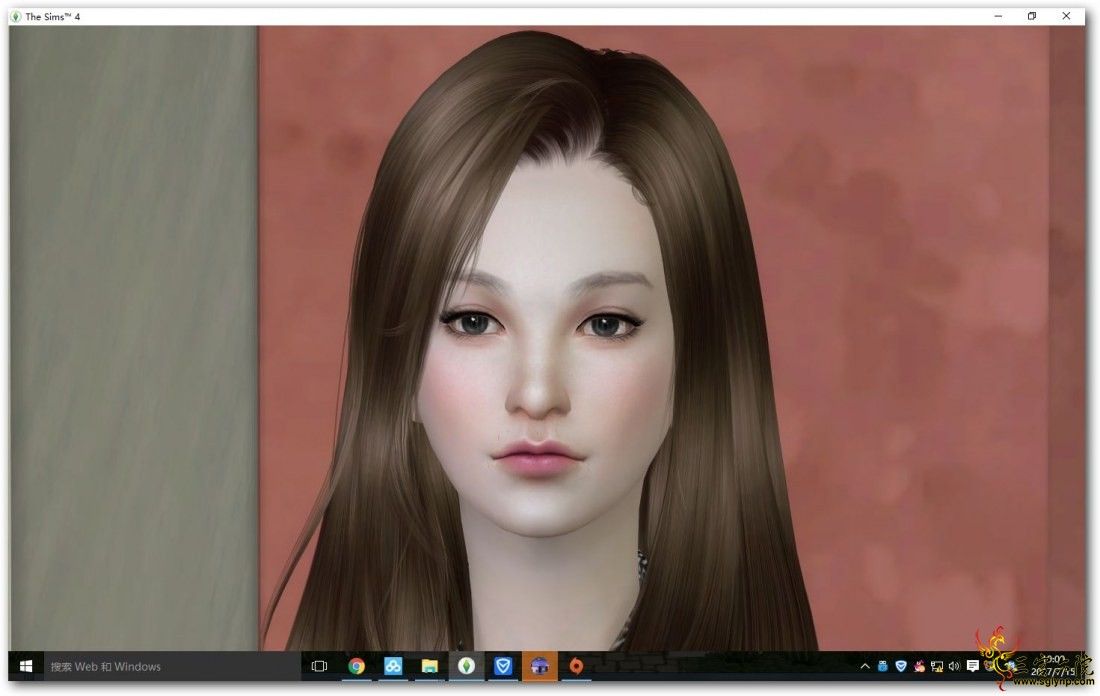The image size is (1100, 696).
Task: Expand the hidden system tray icons arrow
Action: tap(865, 666)
